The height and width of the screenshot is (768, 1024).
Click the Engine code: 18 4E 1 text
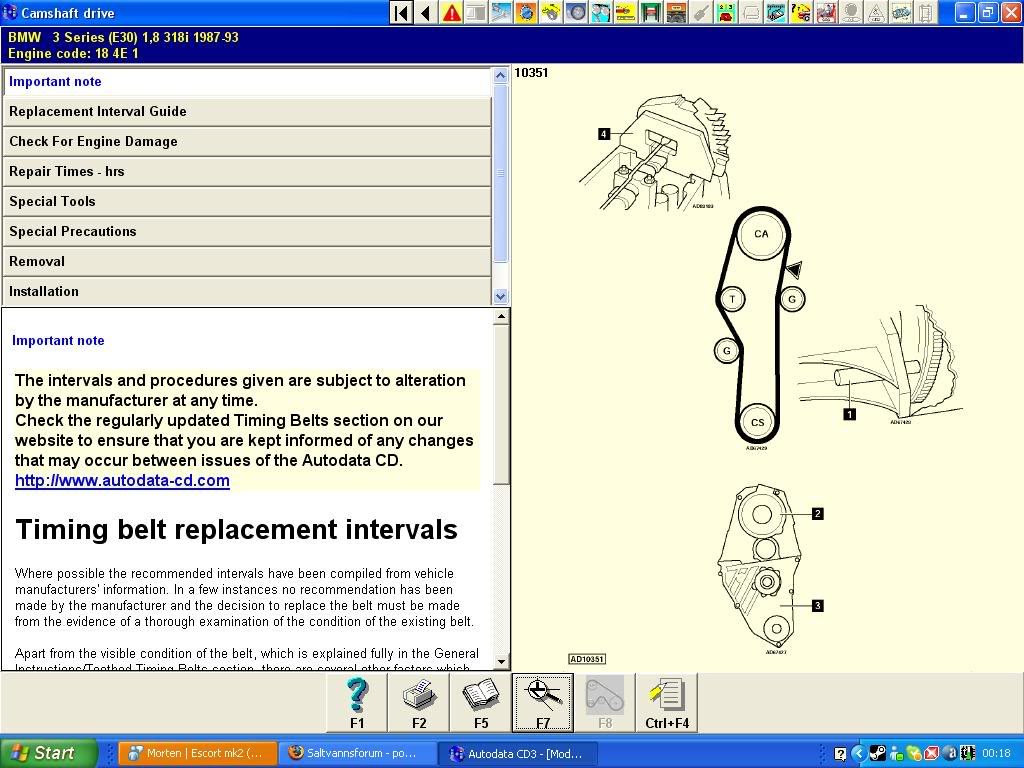73,54
